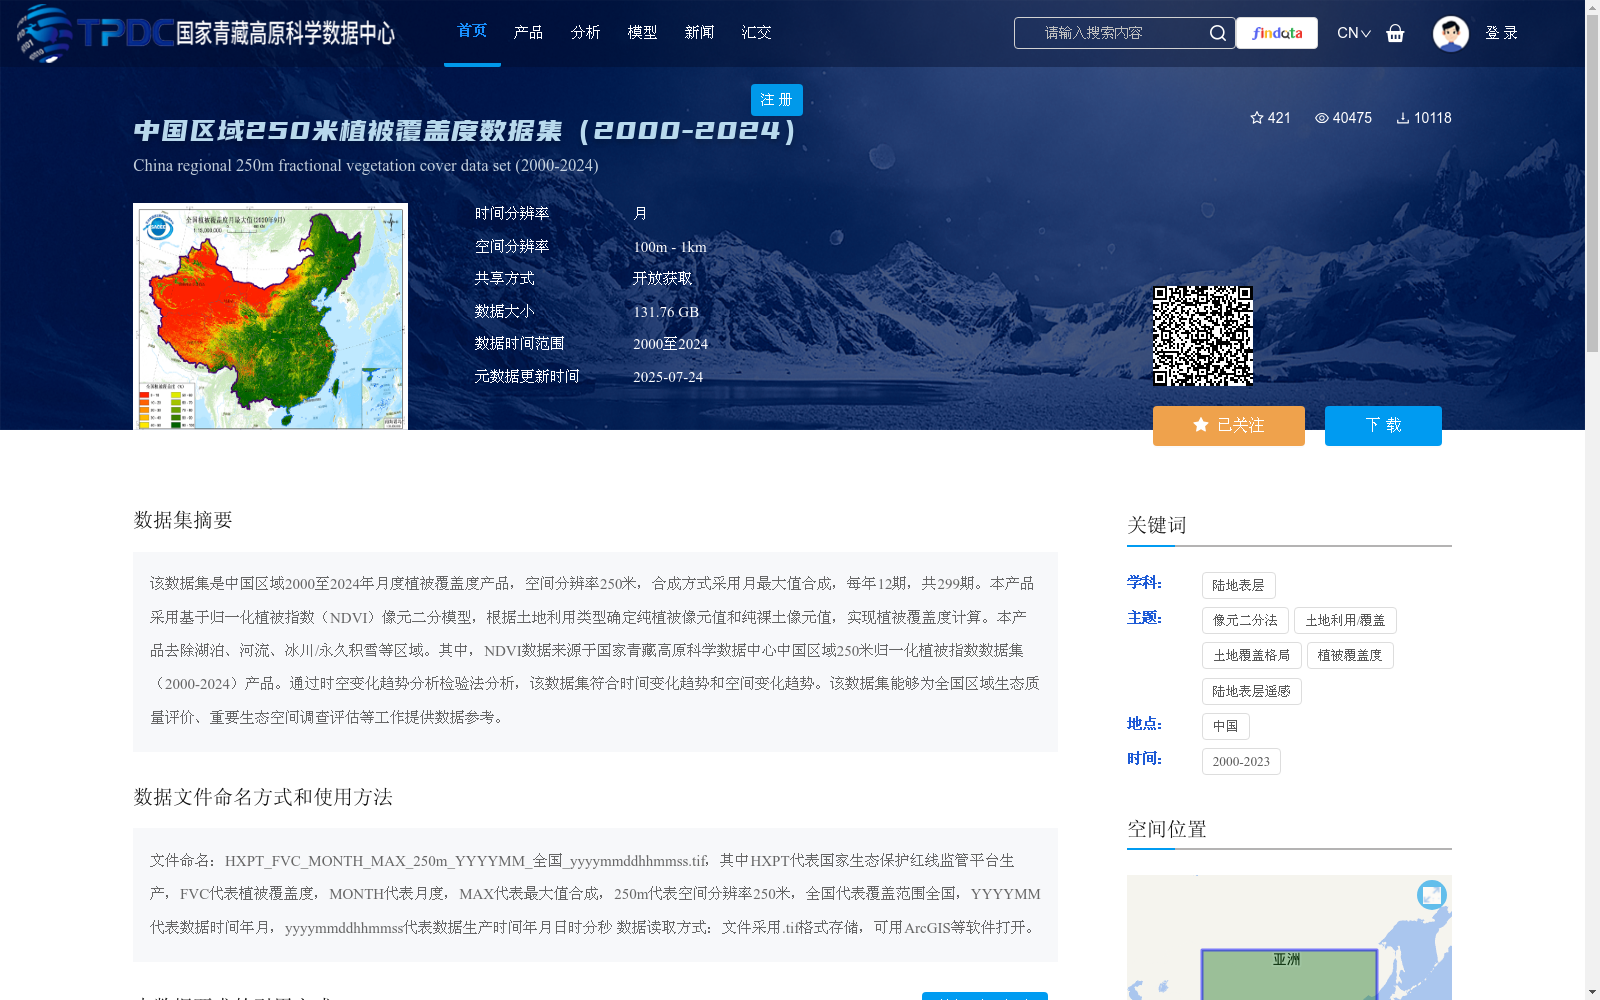Focus the 请输入搜索内容 search field

tap(1110, 33)
